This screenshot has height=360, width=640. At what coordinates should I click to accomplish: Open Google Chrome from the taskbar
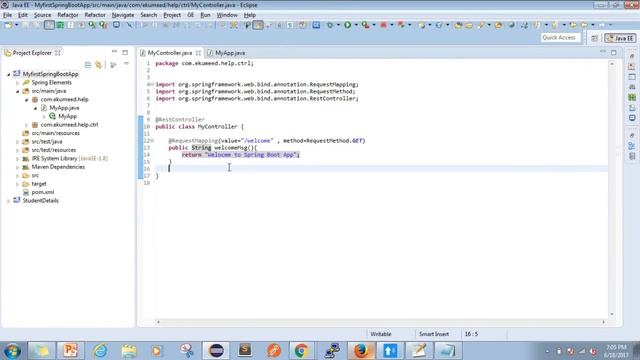pos(302,351)
